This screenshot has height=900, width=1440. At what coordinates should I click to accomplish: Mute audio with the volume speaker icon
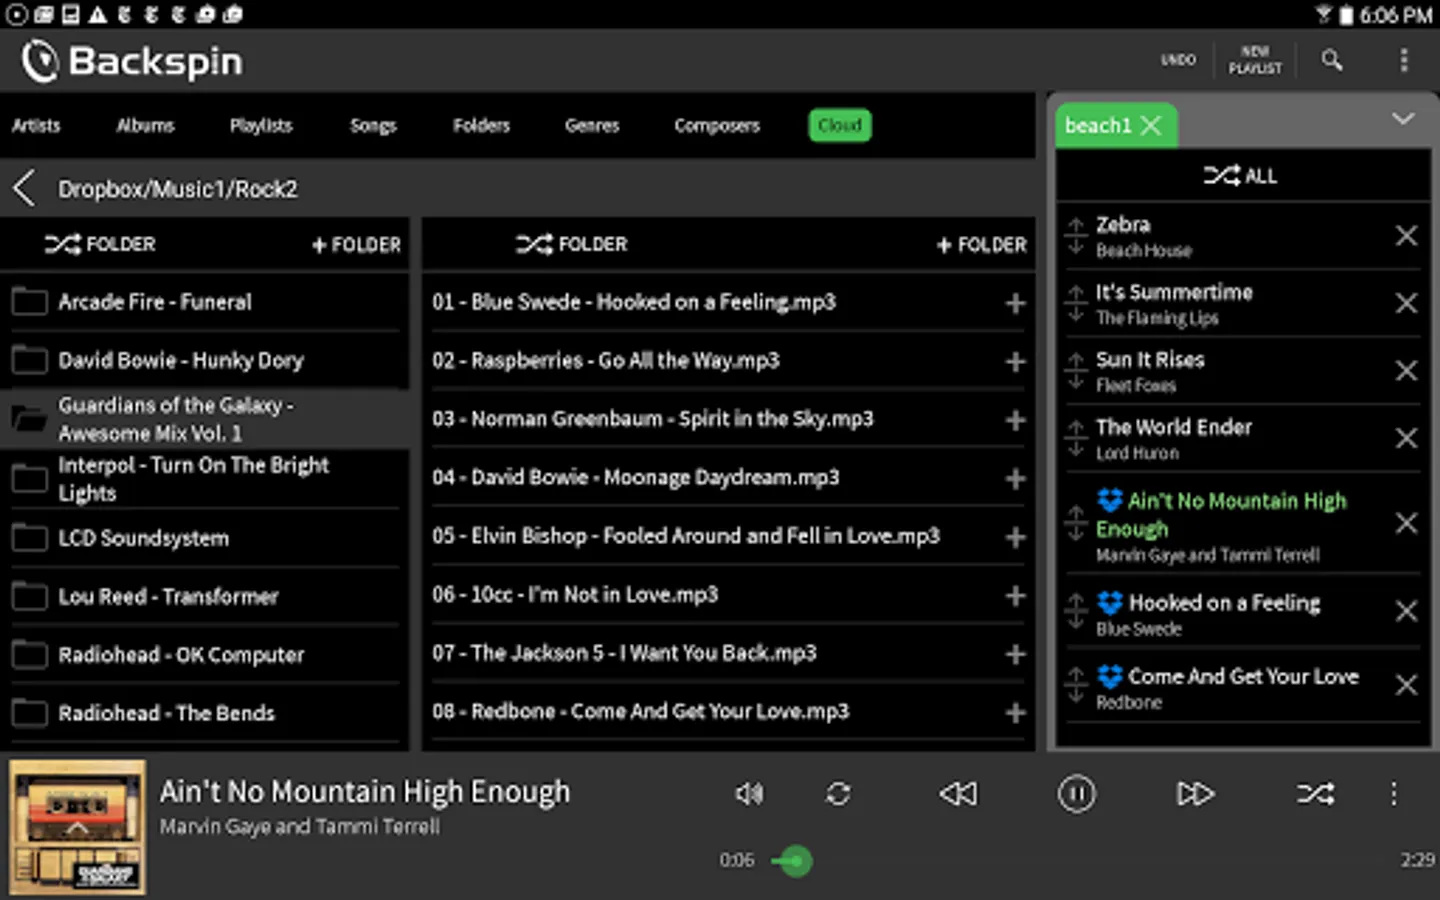[749, 794]
